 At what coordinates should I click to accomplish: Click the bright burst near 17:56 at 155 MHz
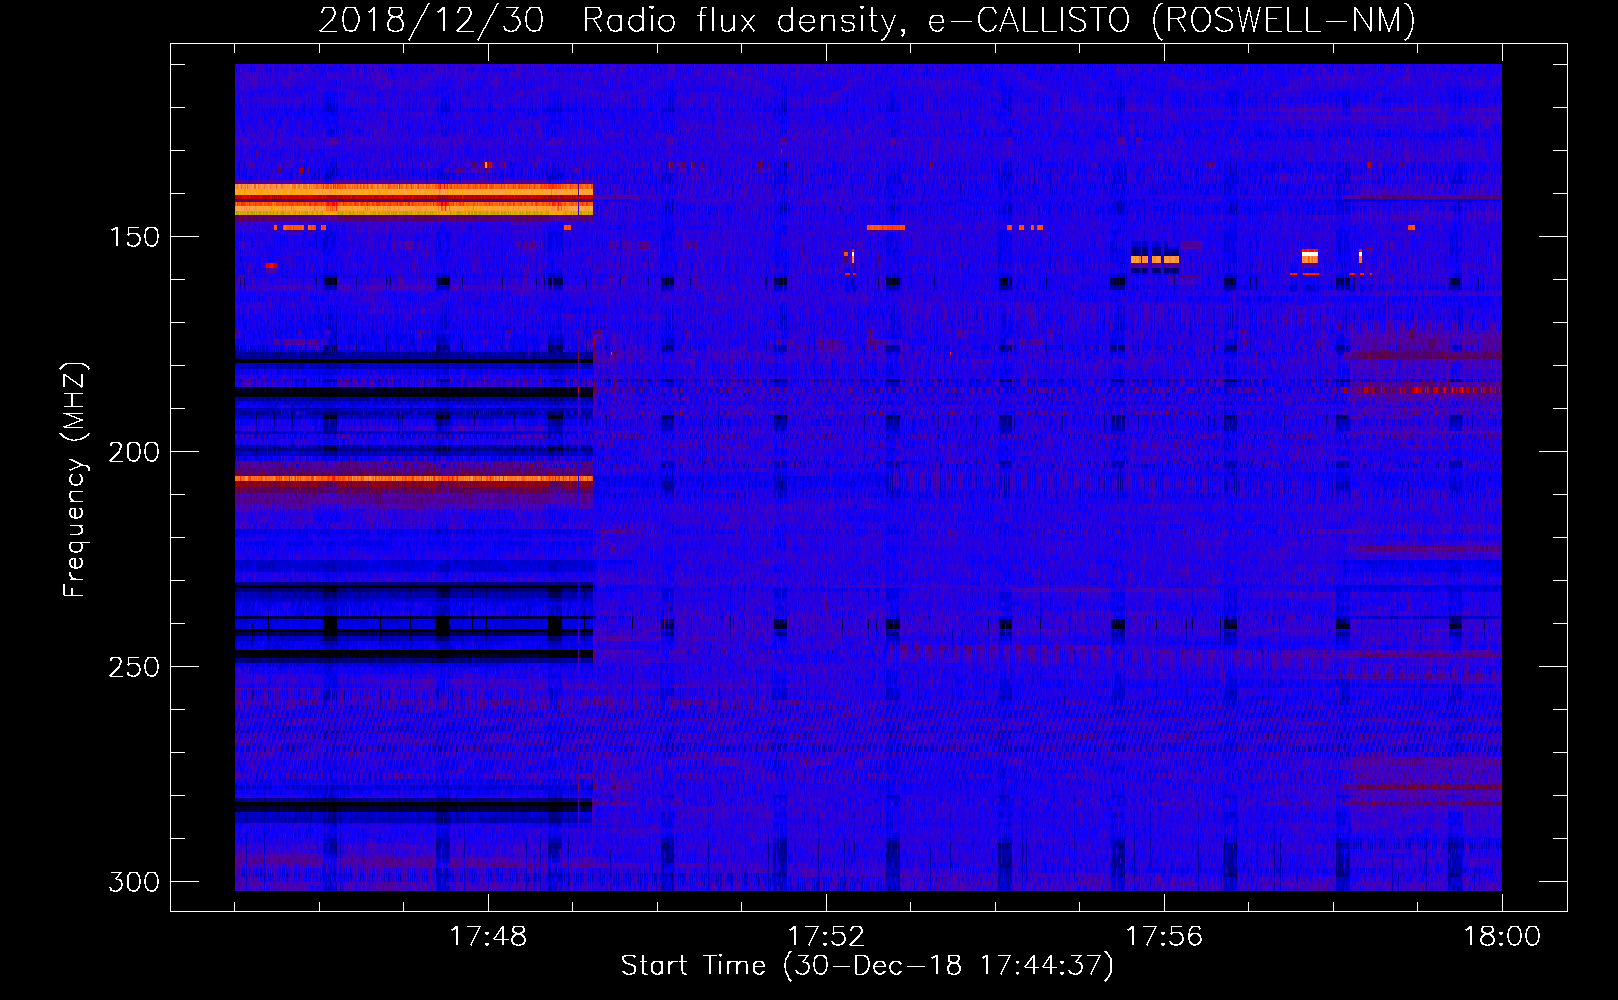(x=1155, y=259)
